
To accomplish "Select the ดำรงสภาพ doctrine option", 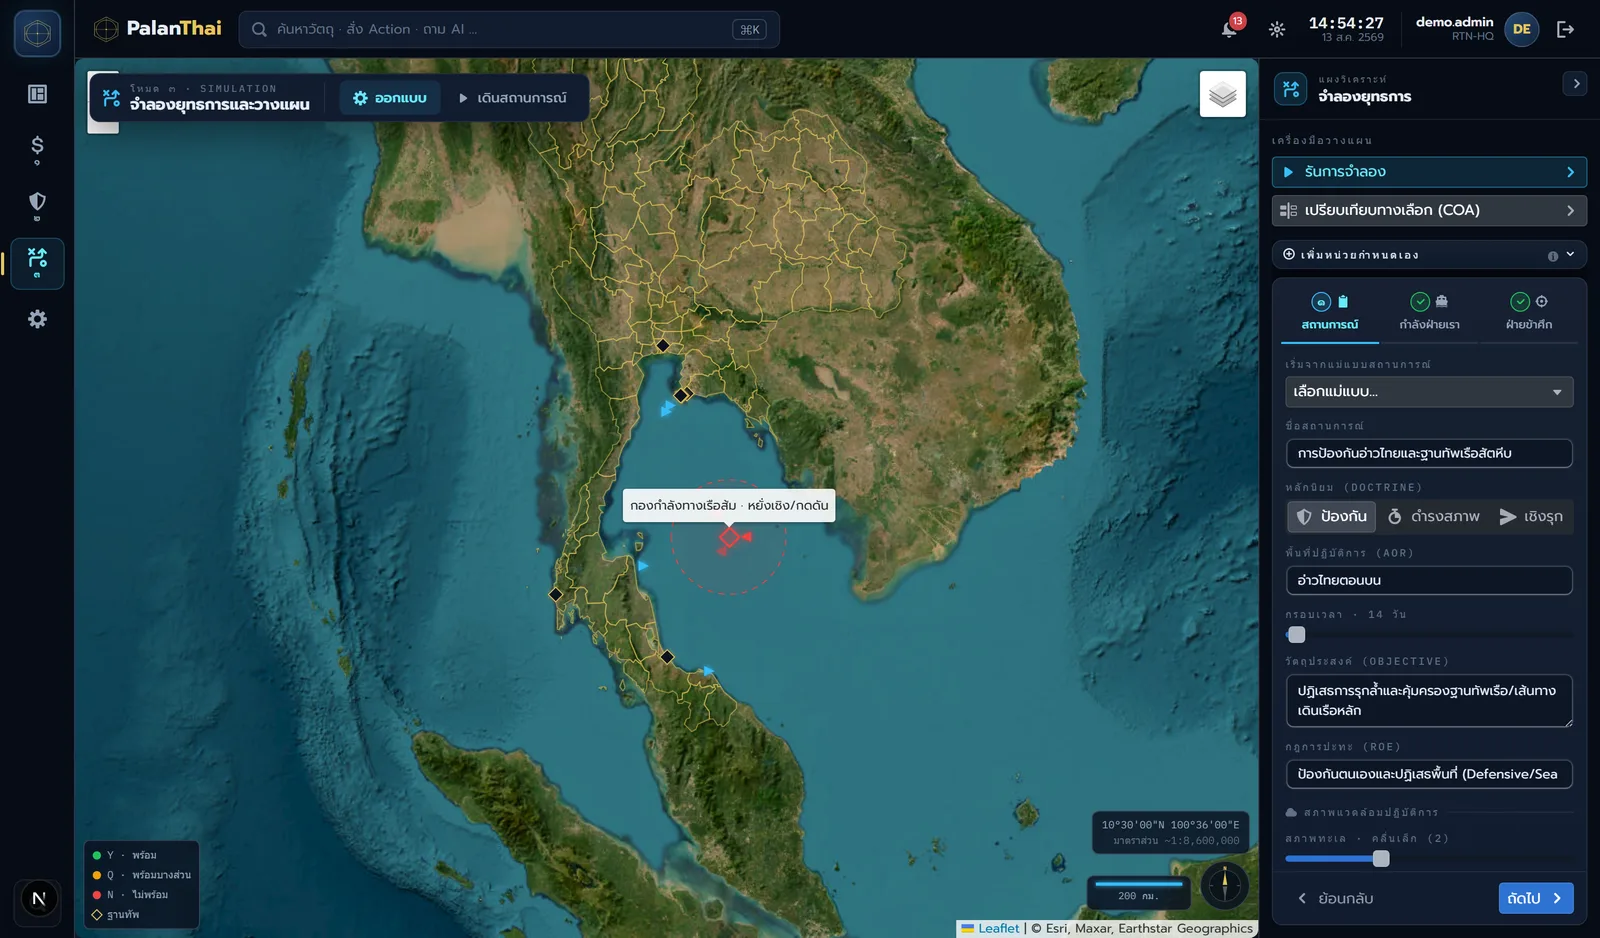I will click(x=1434, y=516).
